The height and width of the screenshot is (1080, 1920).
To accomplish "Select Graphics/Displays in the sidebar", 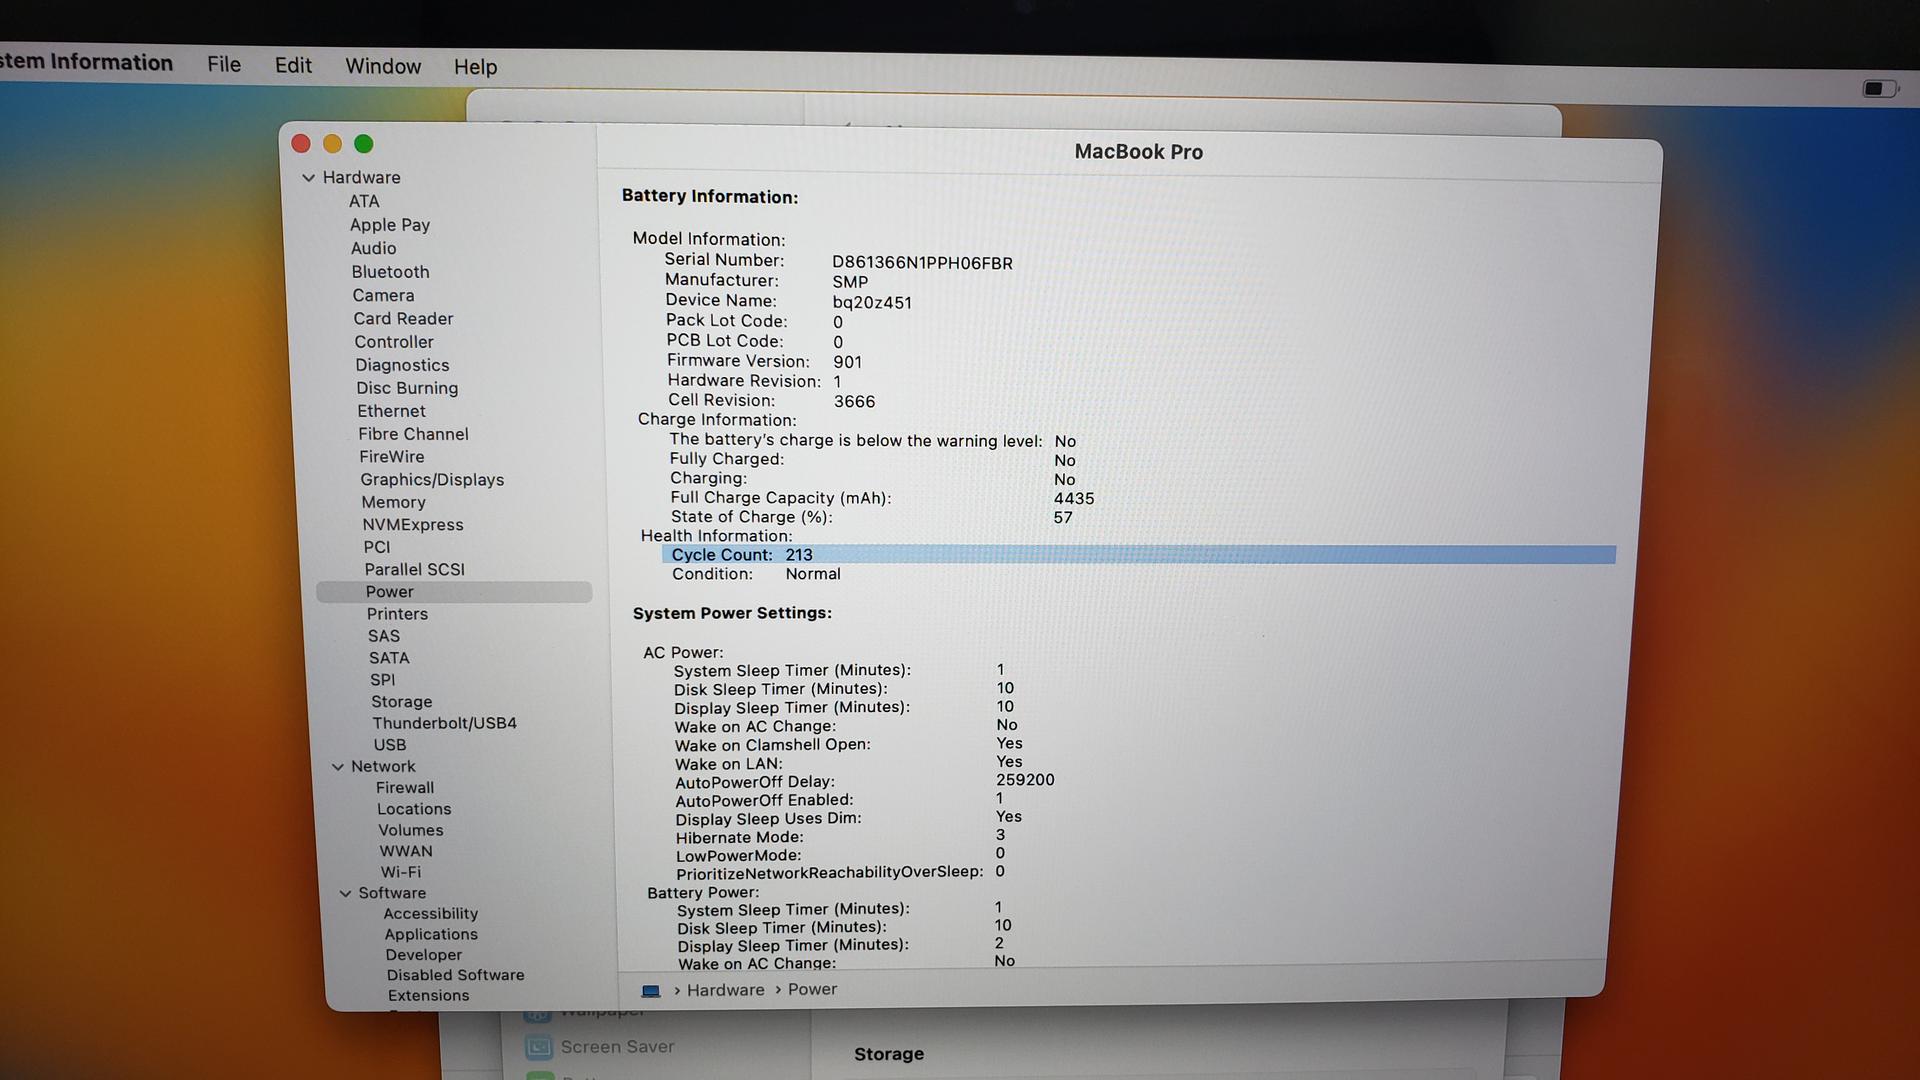I will 432,480.
